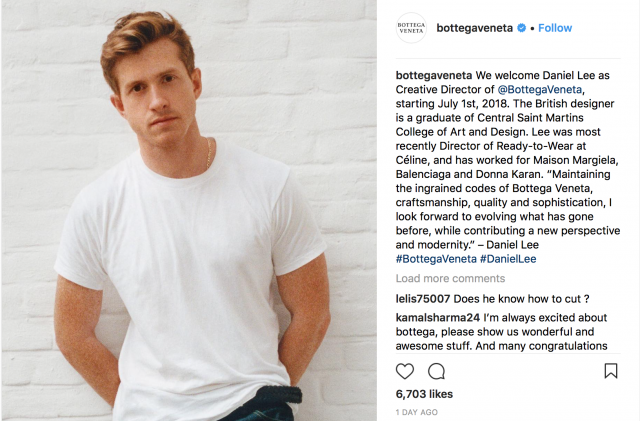Screen dimensions: 640x421
Task: Like the post with the heart icon
Action: click(x=405, y=371)
